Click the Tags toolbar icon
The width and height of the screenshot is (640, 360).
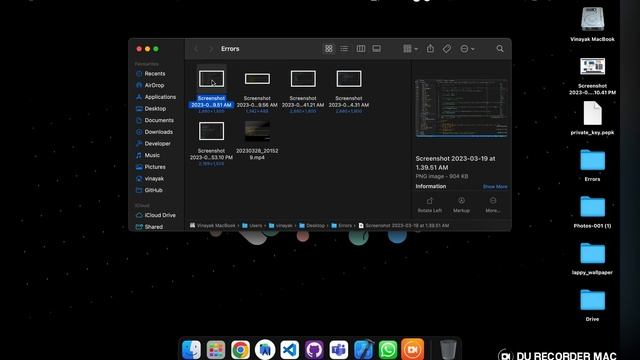click(447, 49)
